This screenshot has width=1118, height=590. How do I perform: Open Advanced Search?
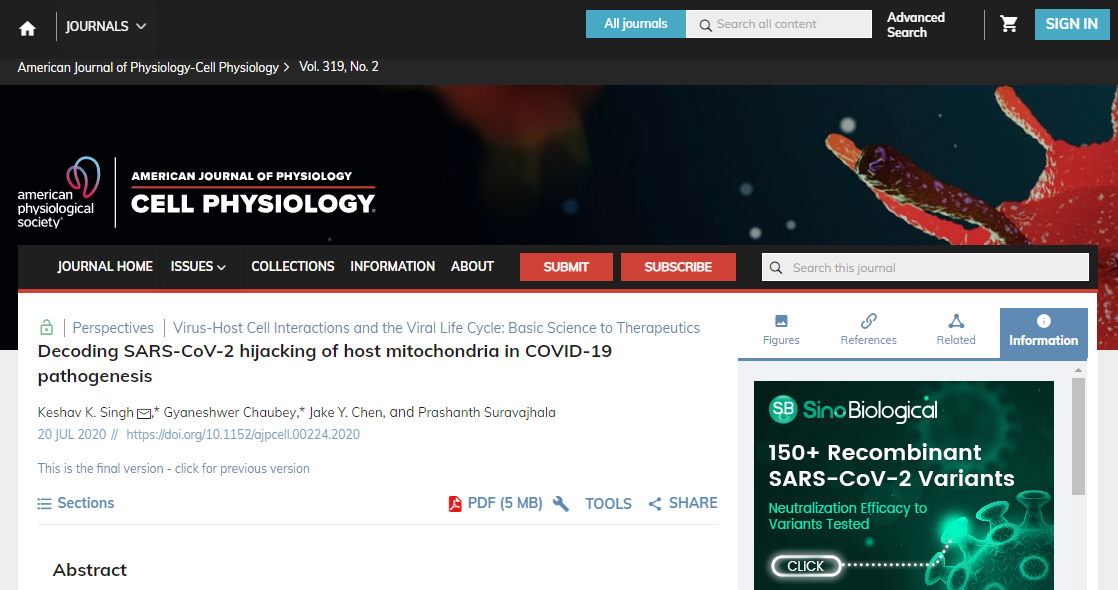click(x=916, y=25)
